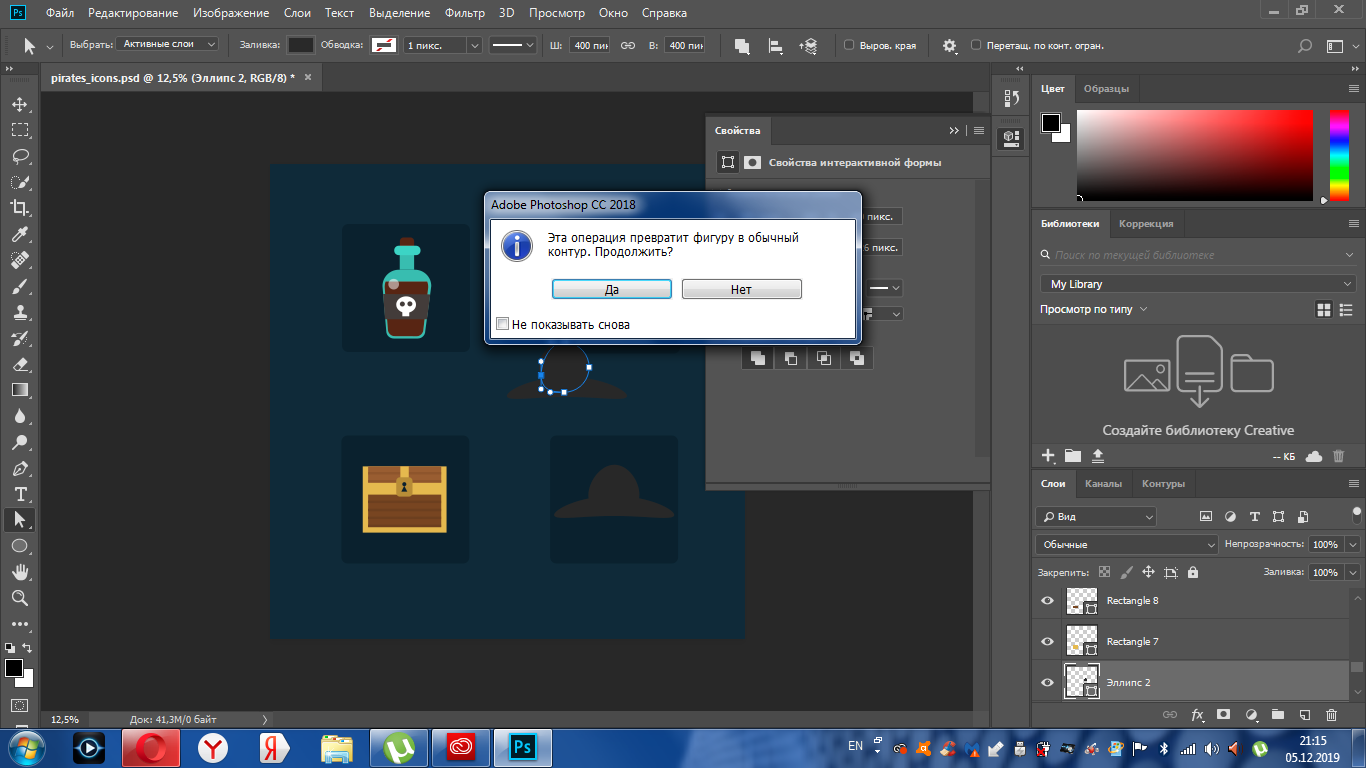This screenshot has width=1366, height=768.
Task: Open 'Активные слои' selection dropdown
Action: tap(168, 44)
